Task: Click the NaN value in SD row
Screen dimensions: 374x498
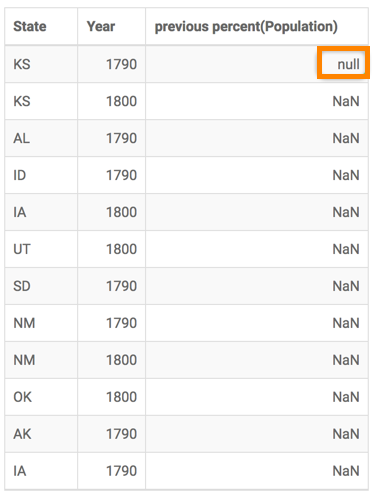Action: click(346, 286)
